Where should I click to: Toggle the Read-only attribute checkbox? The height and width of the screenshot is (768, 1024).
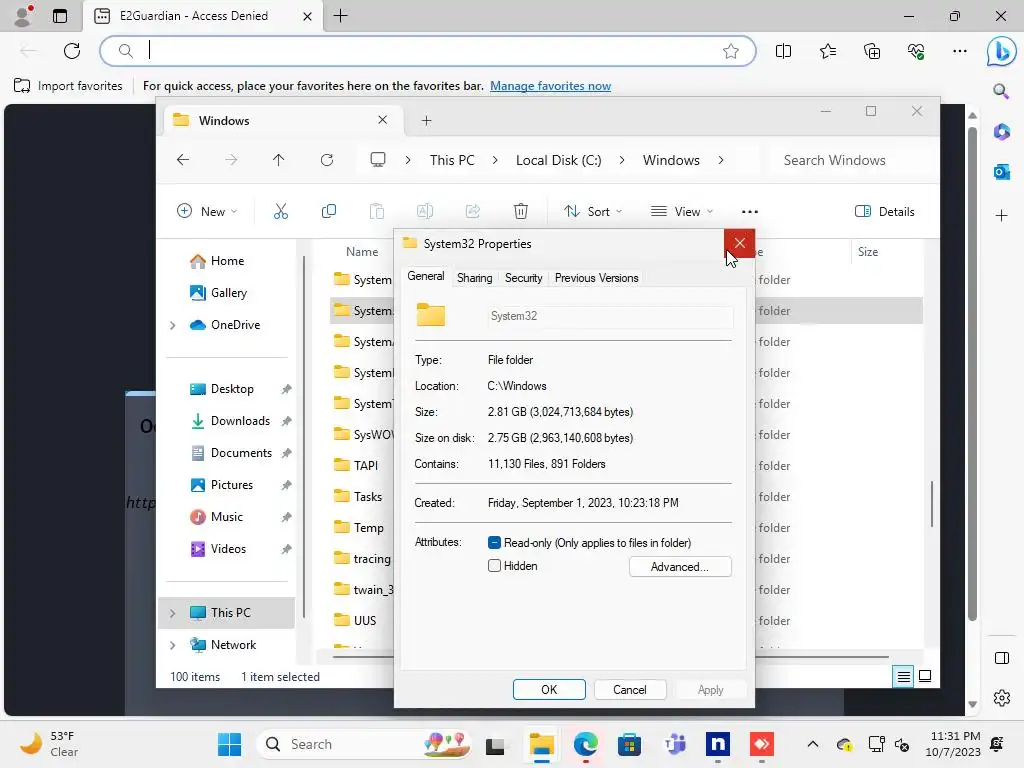tap(494, 543)
